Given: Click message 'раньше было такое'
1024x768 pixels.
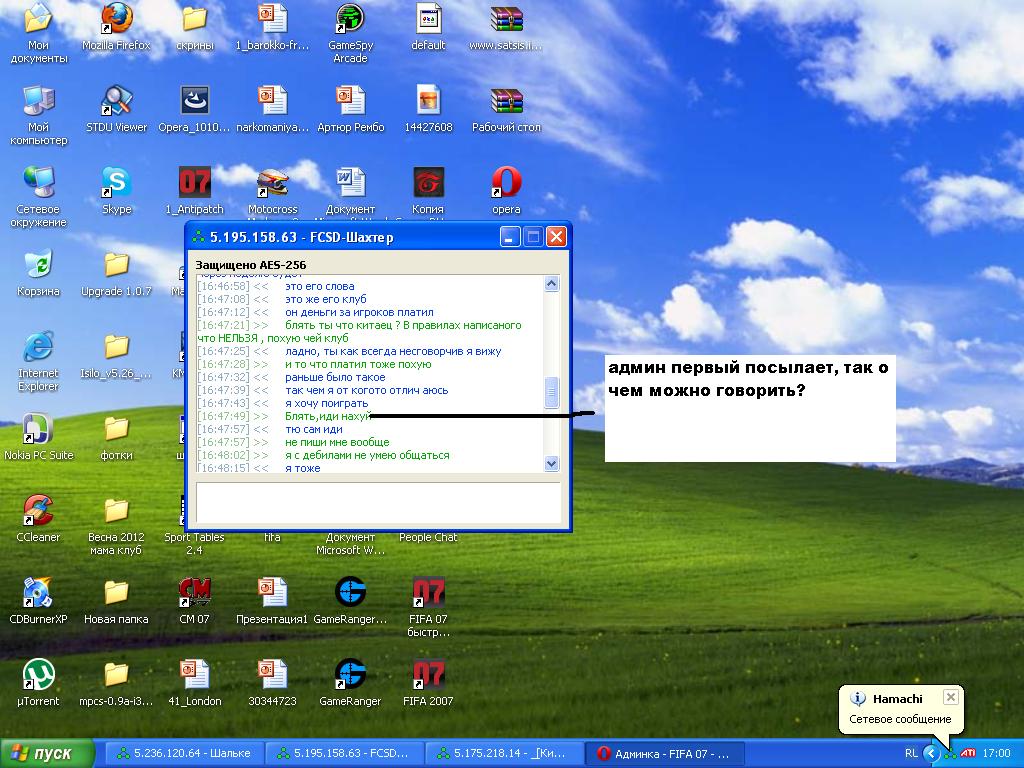Looking at the screenshot, I should pyautogui.click(x=335, y=377).
